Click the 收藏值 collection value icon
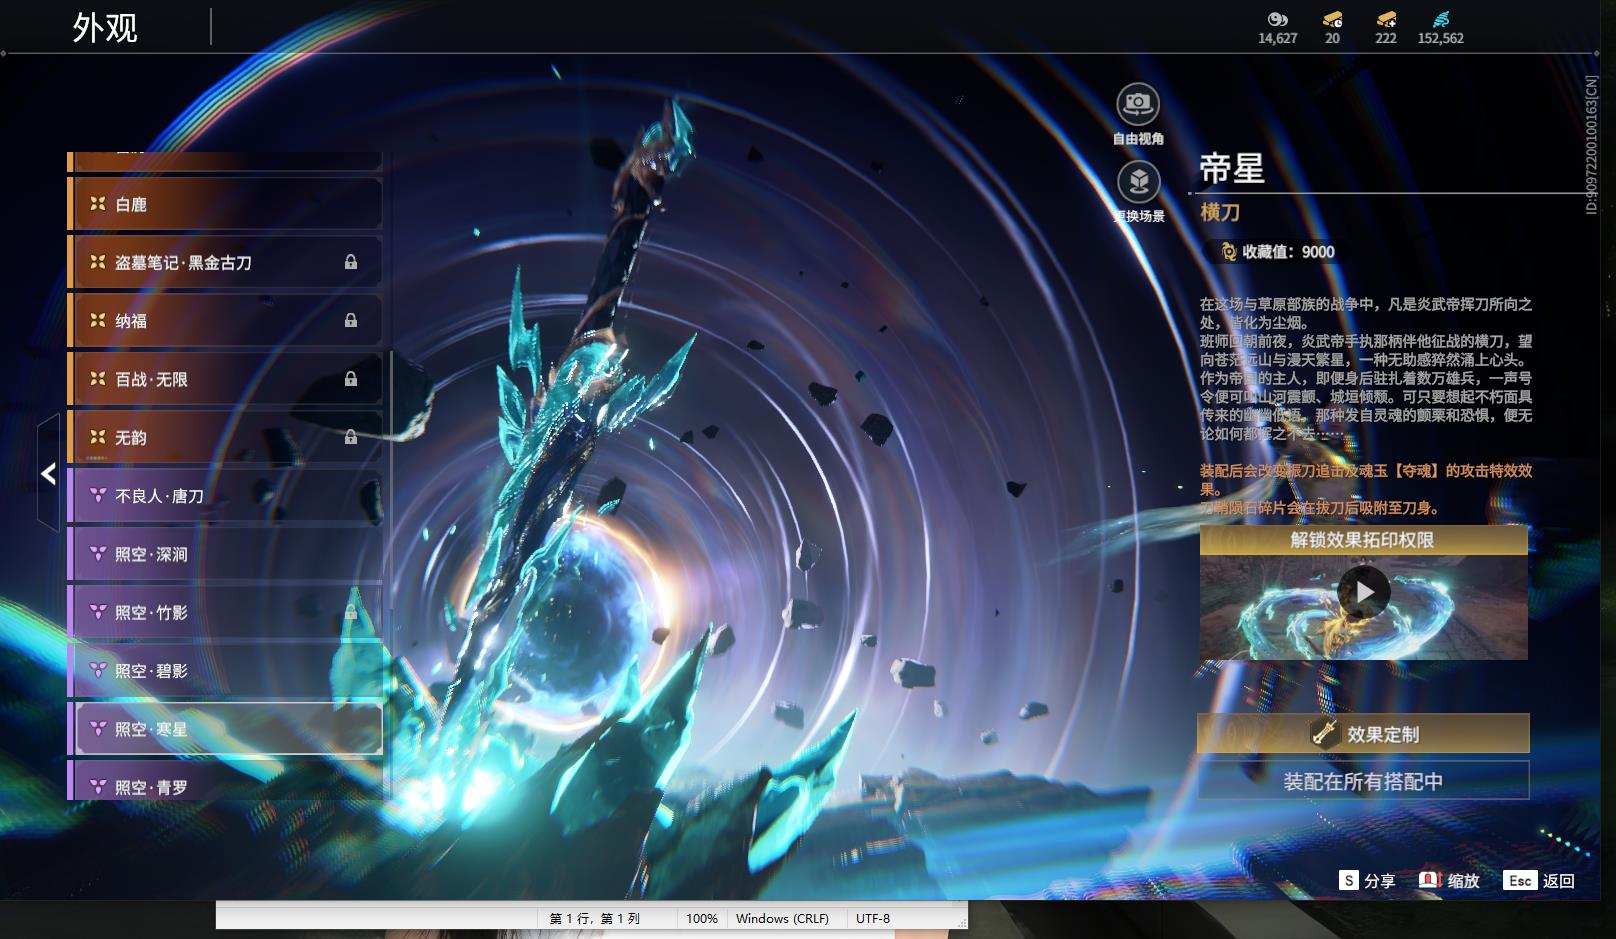This screenshot has height=939, width=1616. coord(1229,252)
